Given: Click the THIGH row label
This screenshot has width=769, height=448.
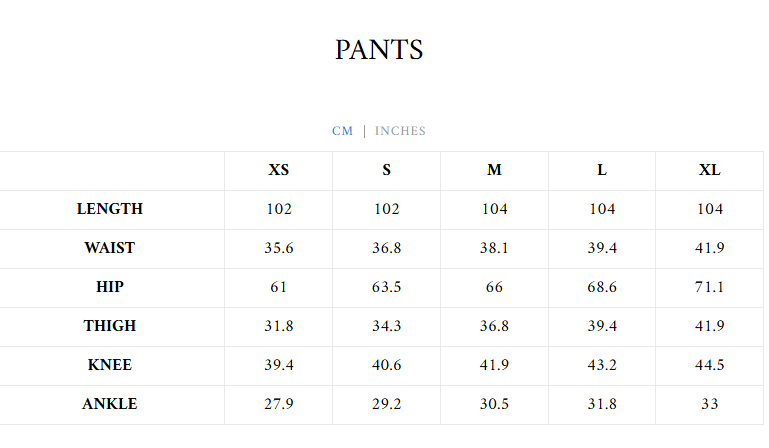Looking at the screenshot, I should (110, 326).
